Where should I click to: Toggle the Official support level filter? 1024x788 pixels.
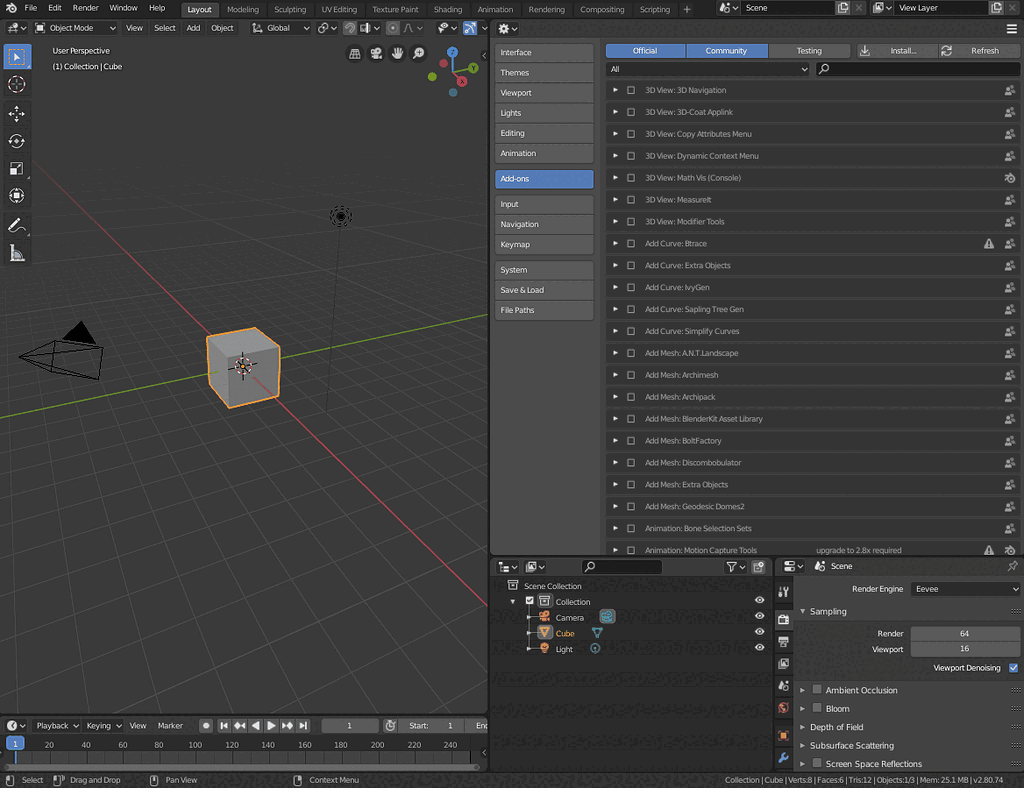pos(645,51)
